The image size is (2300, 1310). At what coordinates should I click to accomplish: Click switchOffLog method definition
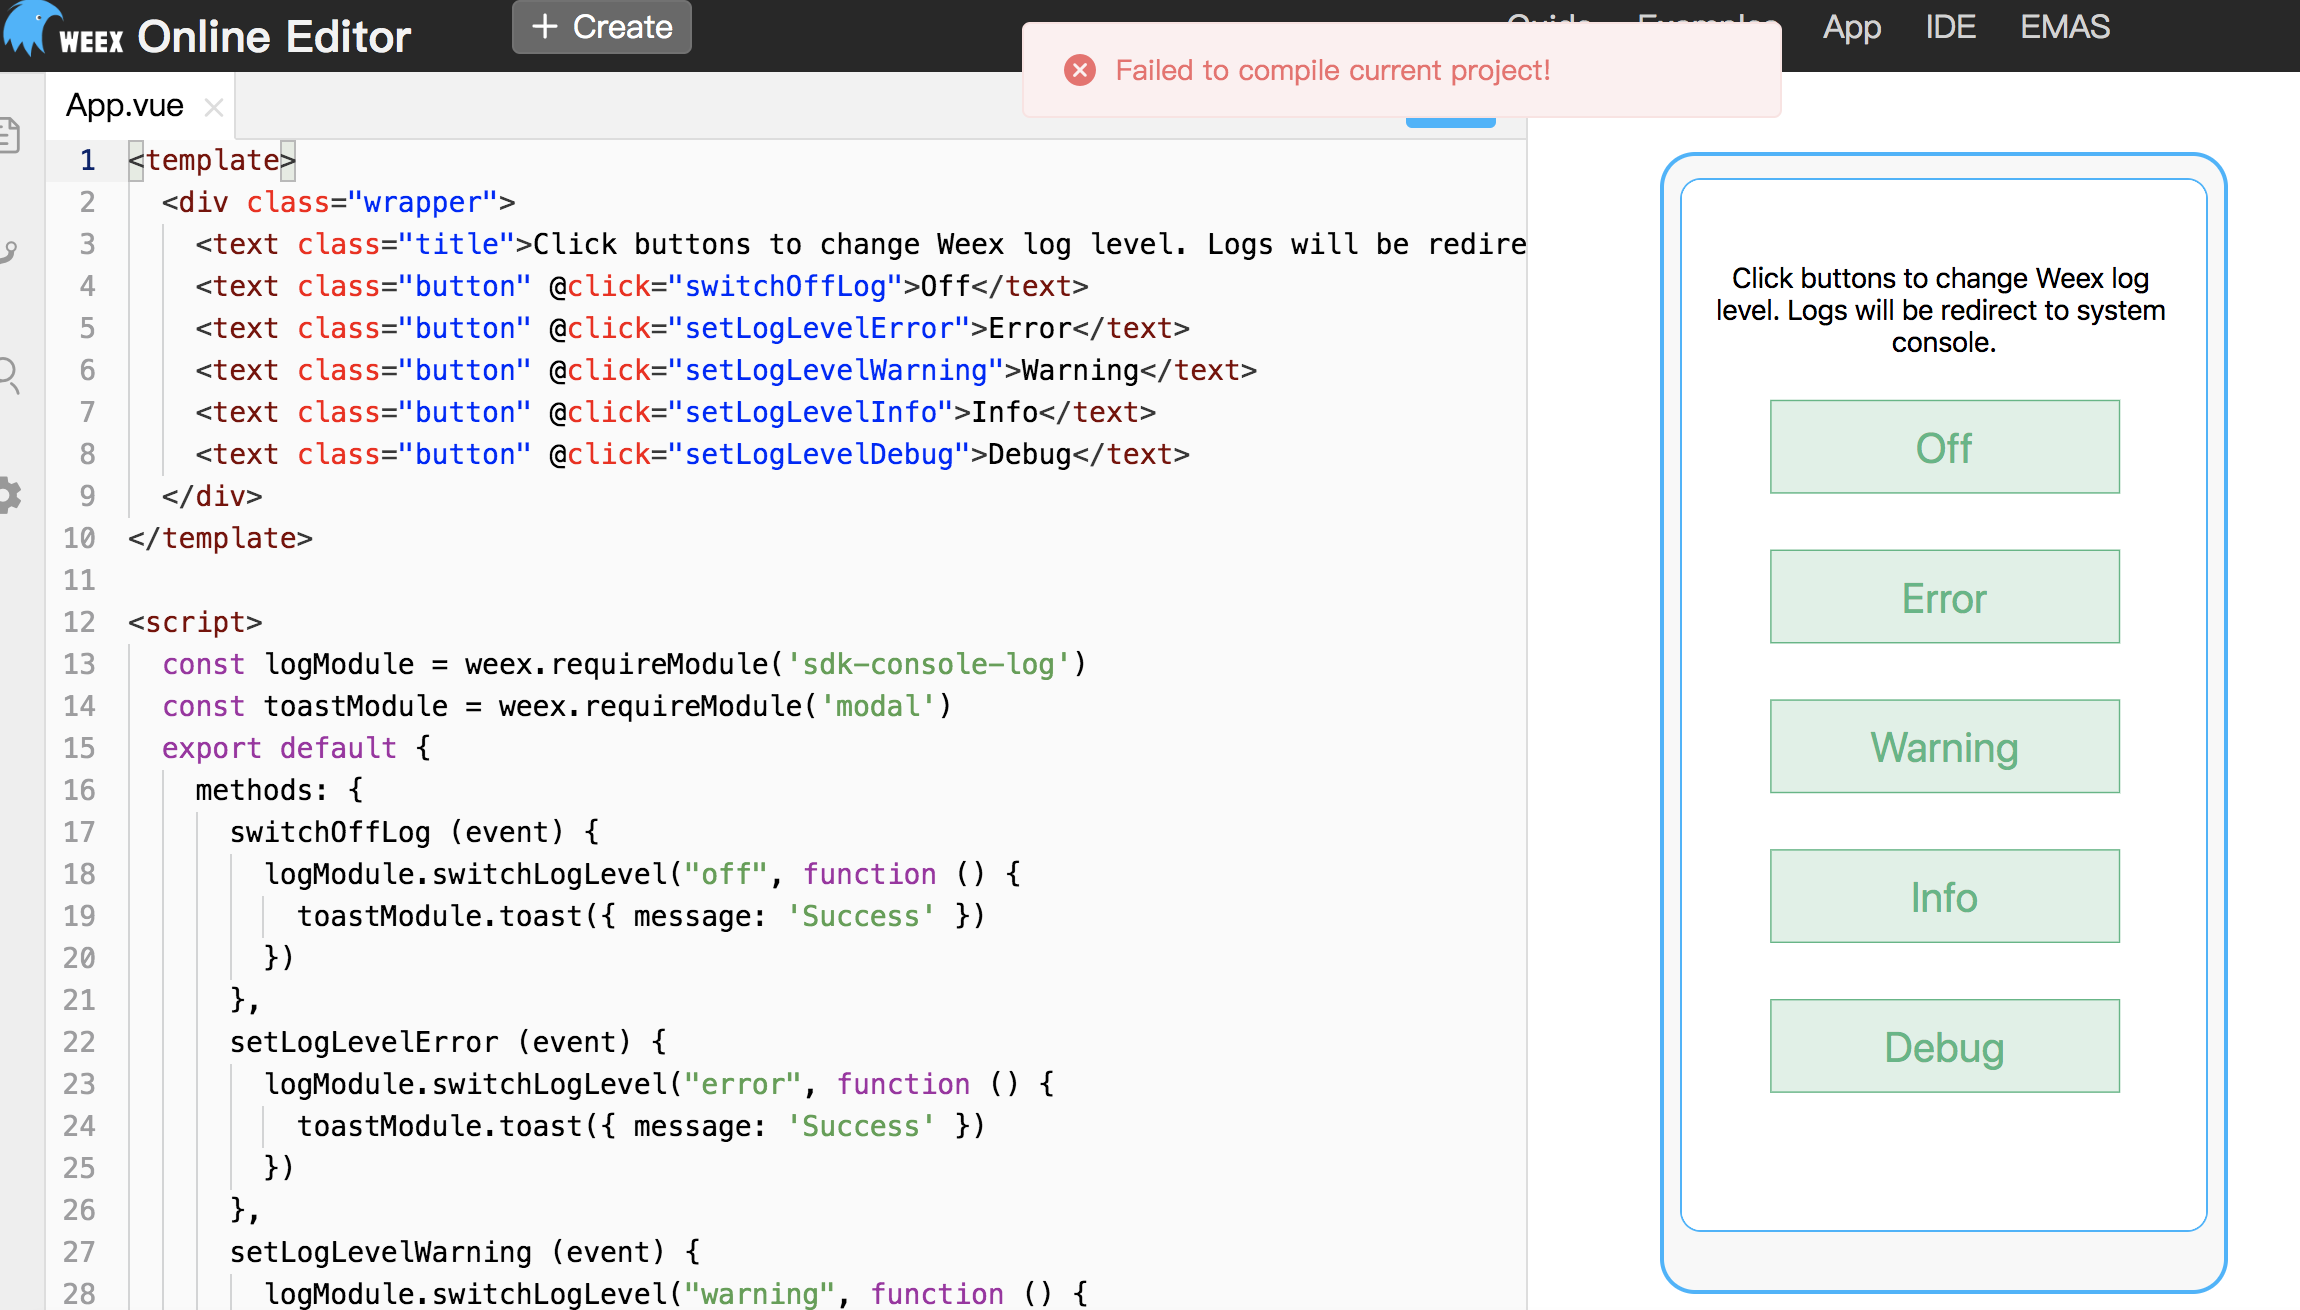coord(414,832)
